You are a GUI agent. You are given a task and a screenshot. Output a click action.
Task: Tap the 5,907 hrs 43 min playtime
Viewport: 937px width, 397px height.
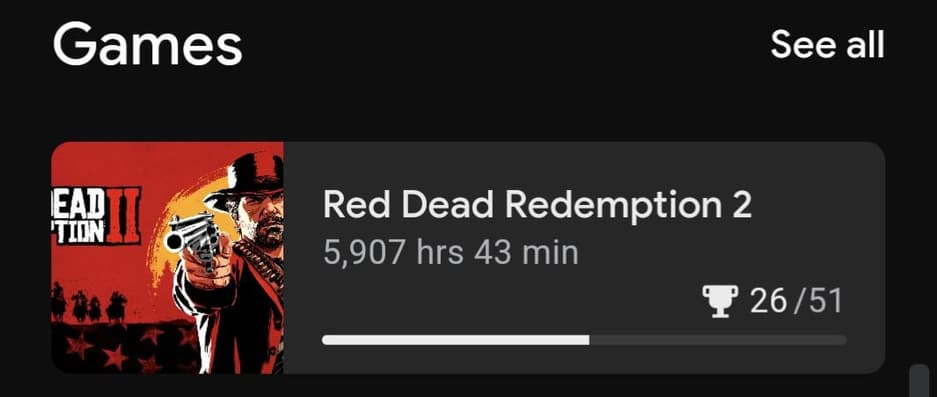click(451, 253)
